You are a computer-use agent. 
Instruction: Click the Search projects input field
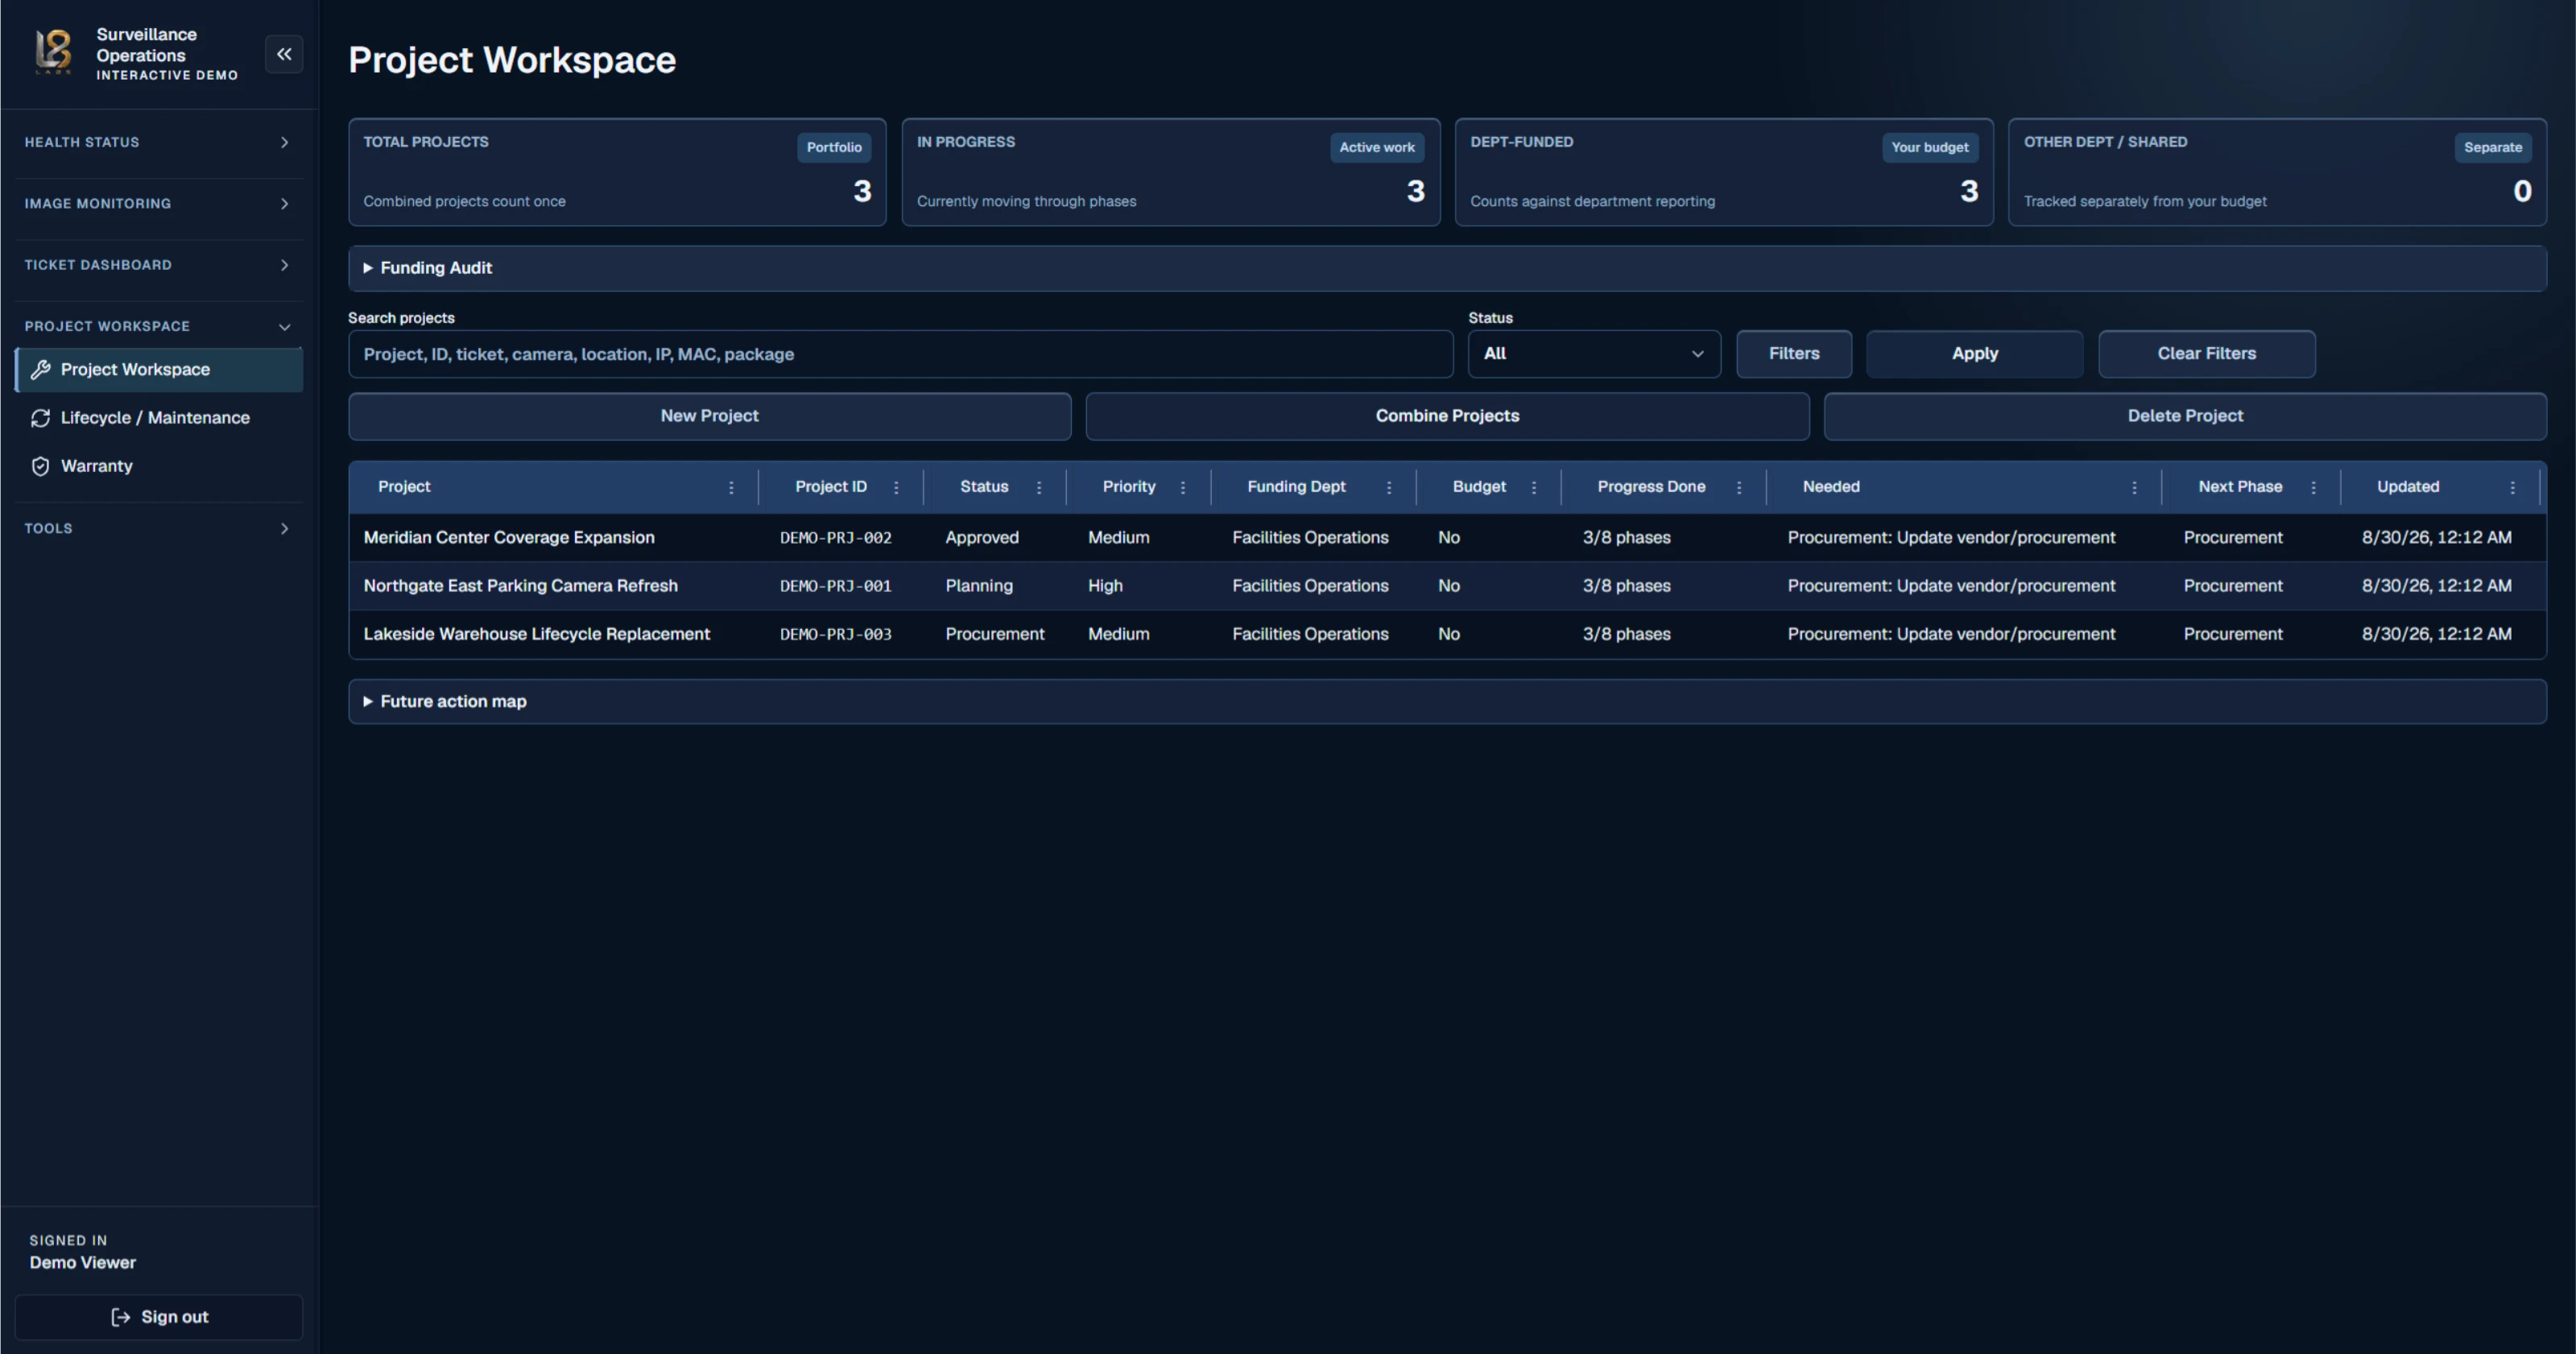pyautogui.click(x=900, y=354)
